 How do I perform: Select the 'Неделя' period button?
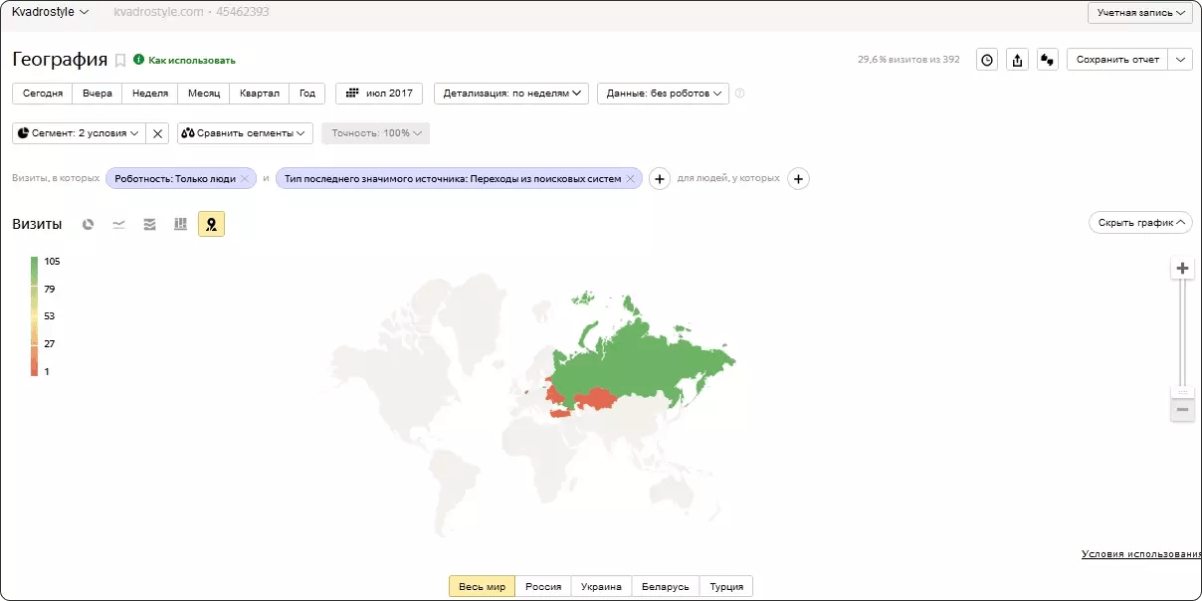tap(150, 93)
